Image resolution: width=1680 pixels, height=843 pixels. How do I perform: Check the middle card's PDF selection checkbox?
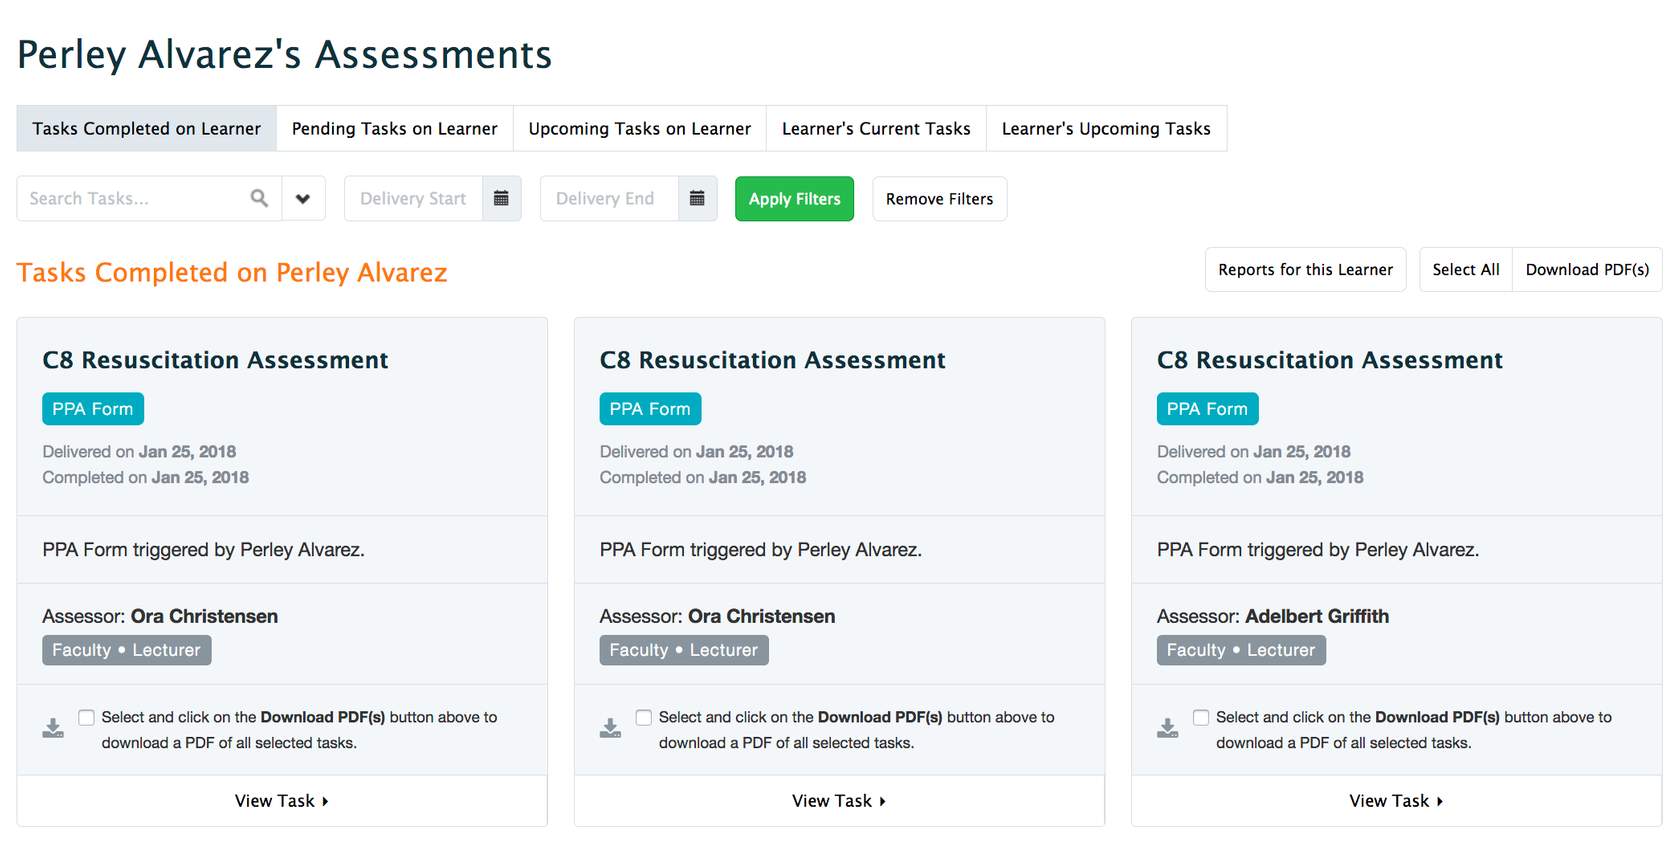644,717
